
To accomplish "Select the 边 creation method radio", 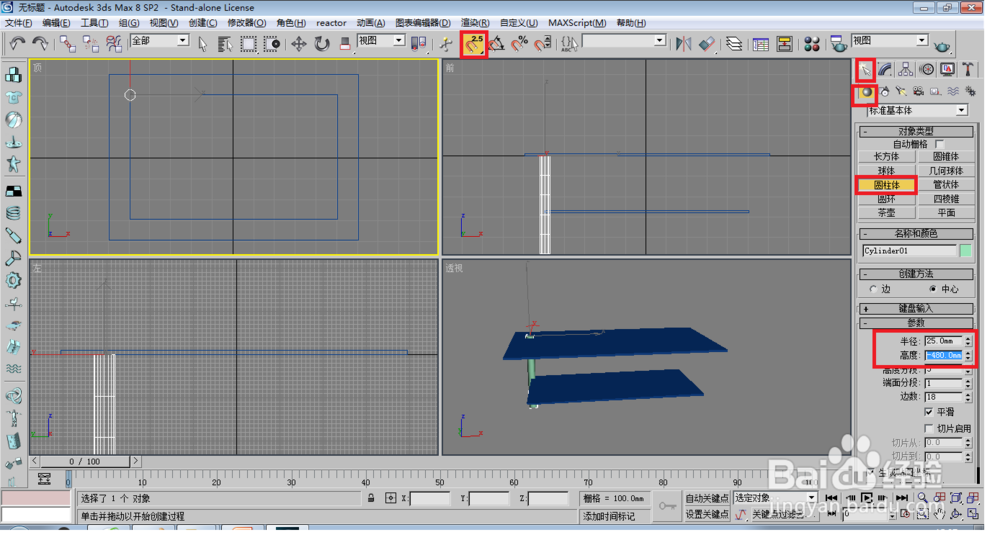I will 874,289.
